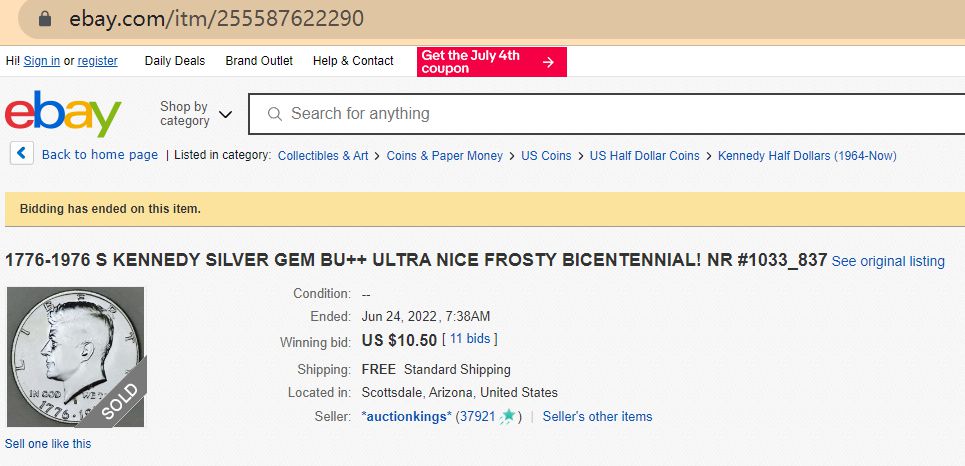Click the Search for anything field

coord(600,114)
